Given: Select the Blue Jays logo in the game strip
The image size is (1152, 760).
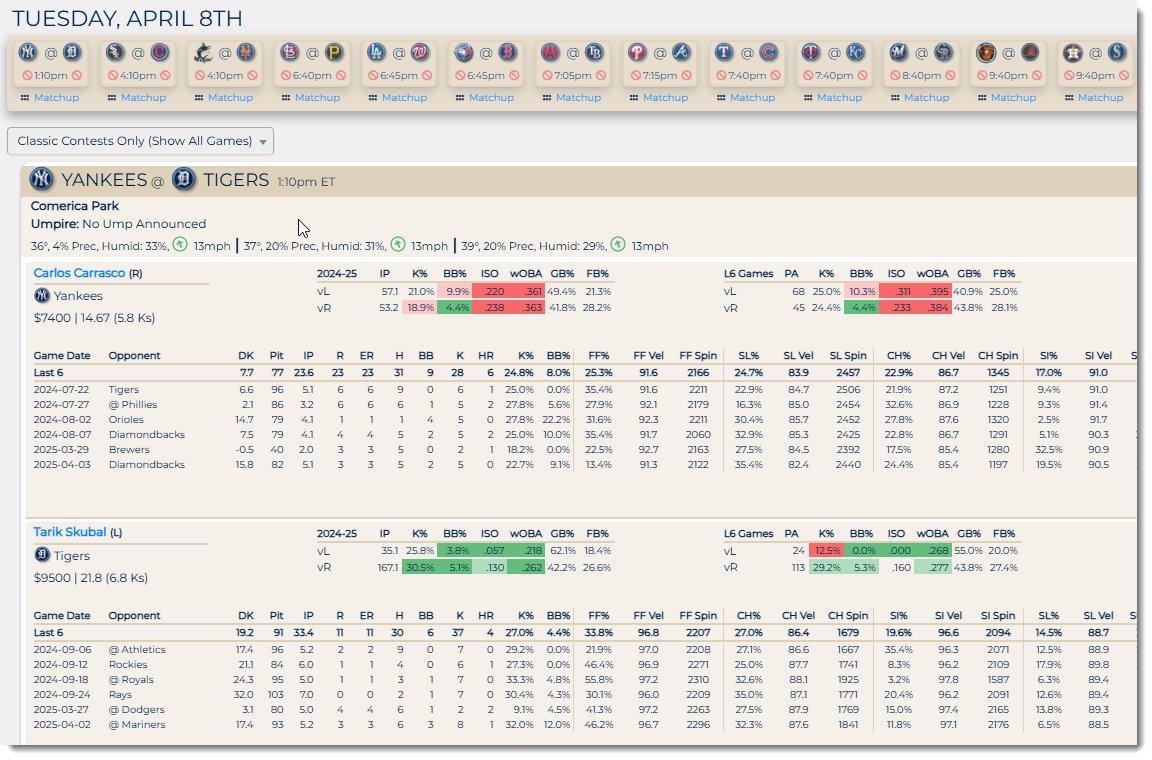Looking at the screenshot, I should pyautogui.click(x=464, y=52).
